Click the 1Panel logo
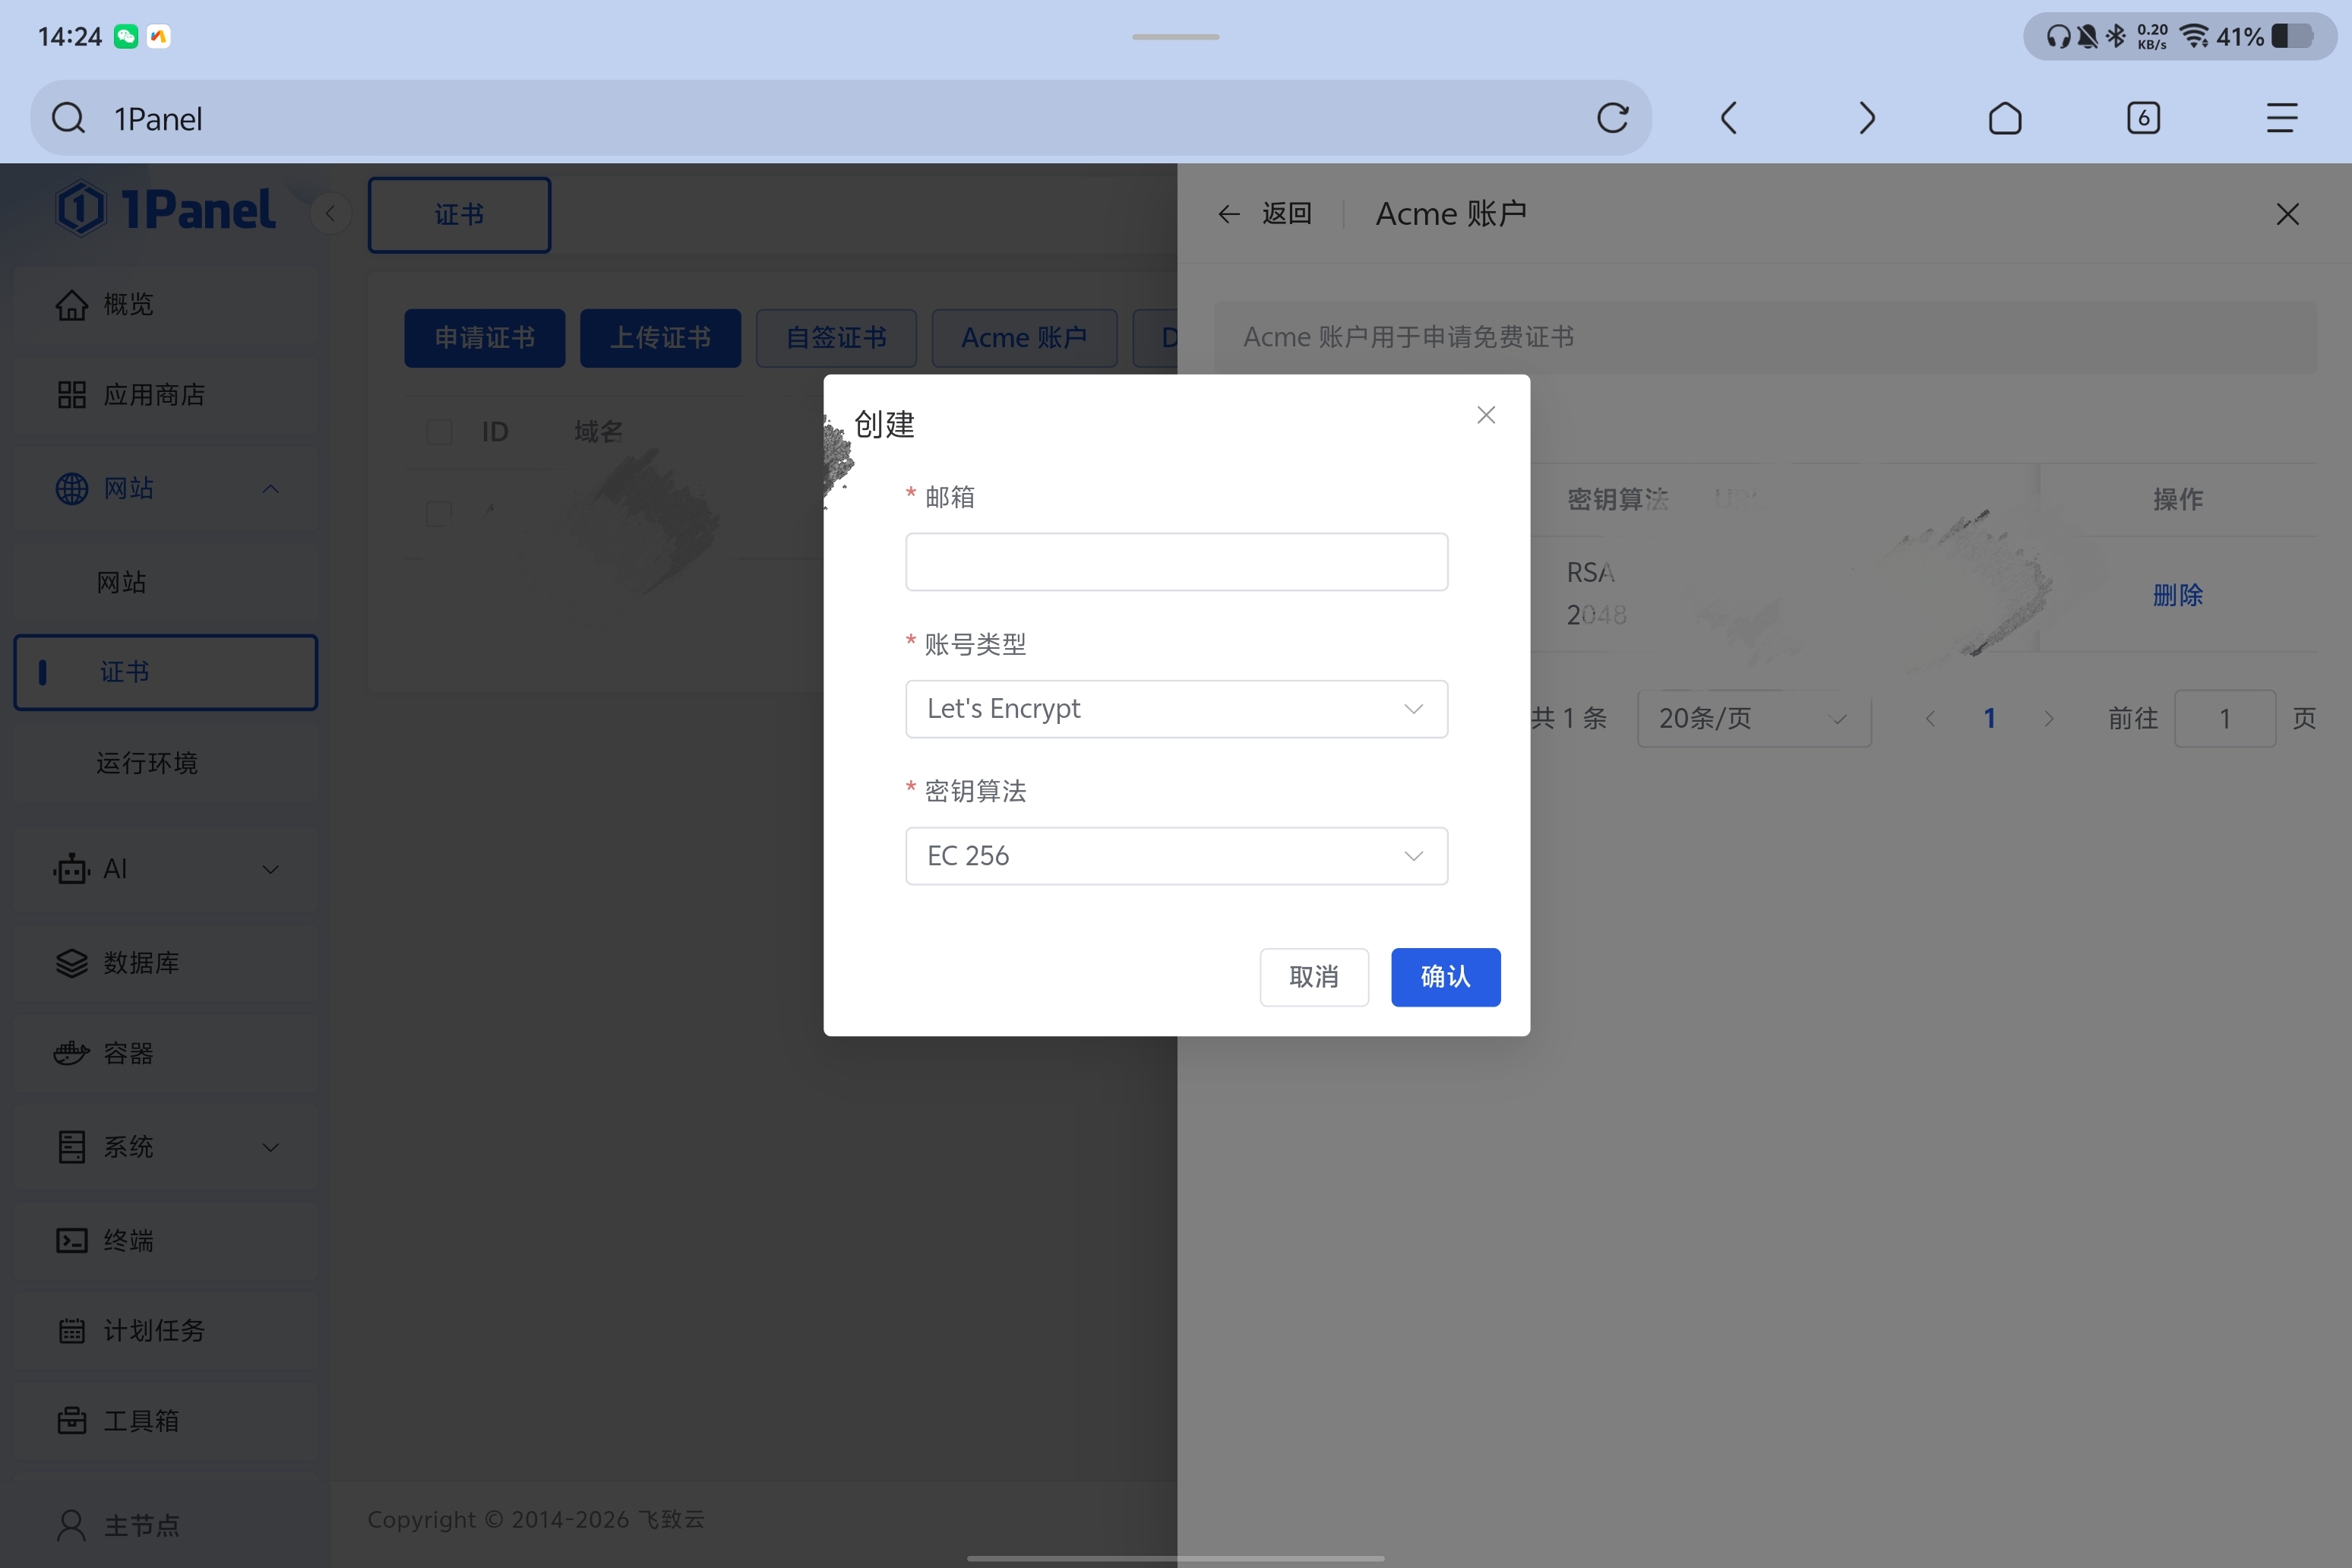This screenshot has width=2352, height=1568. [x=165, y=209]
